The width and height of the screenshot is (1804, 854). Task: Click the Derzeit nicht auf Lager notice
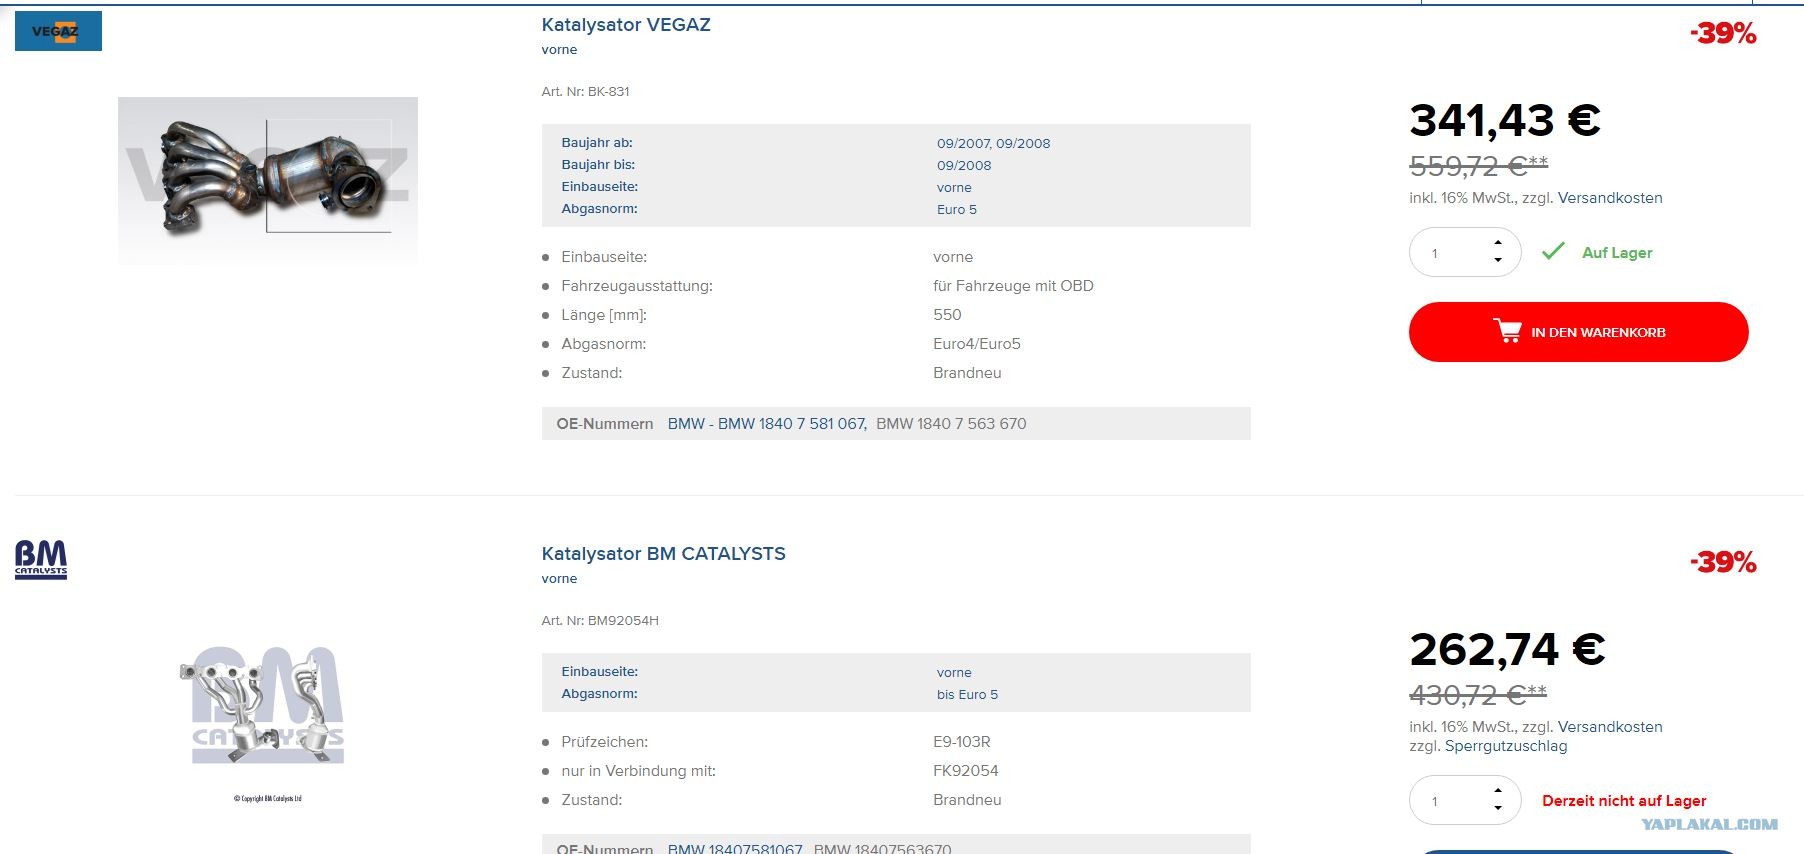pos(1624,801)
